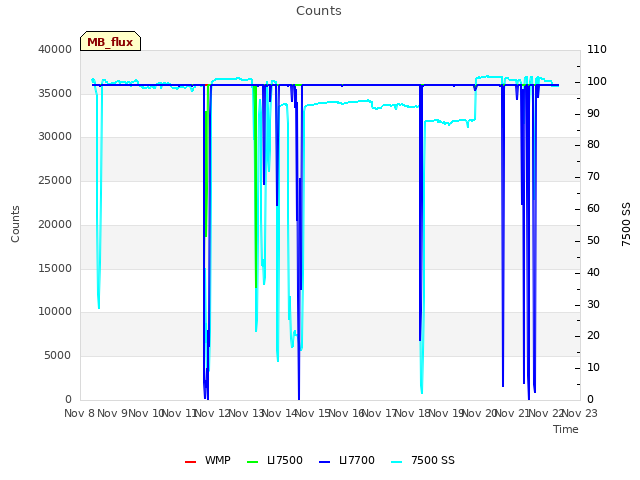Click the 20 right axis tick
The height and width of the screenshot is (480, 640).
[x=593, y=336]
